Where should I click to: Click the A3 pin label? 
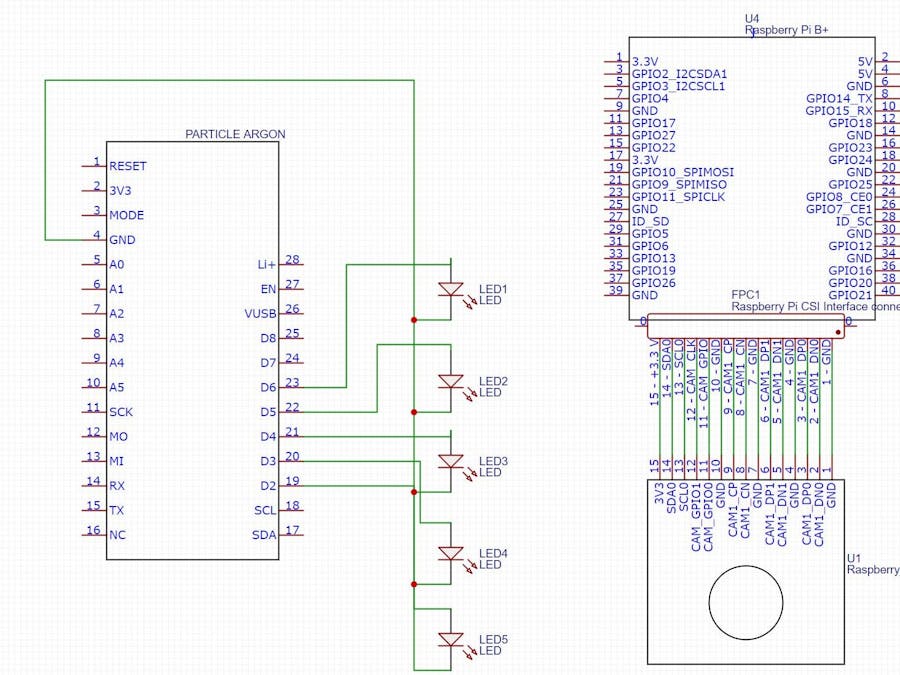(117, 338)
